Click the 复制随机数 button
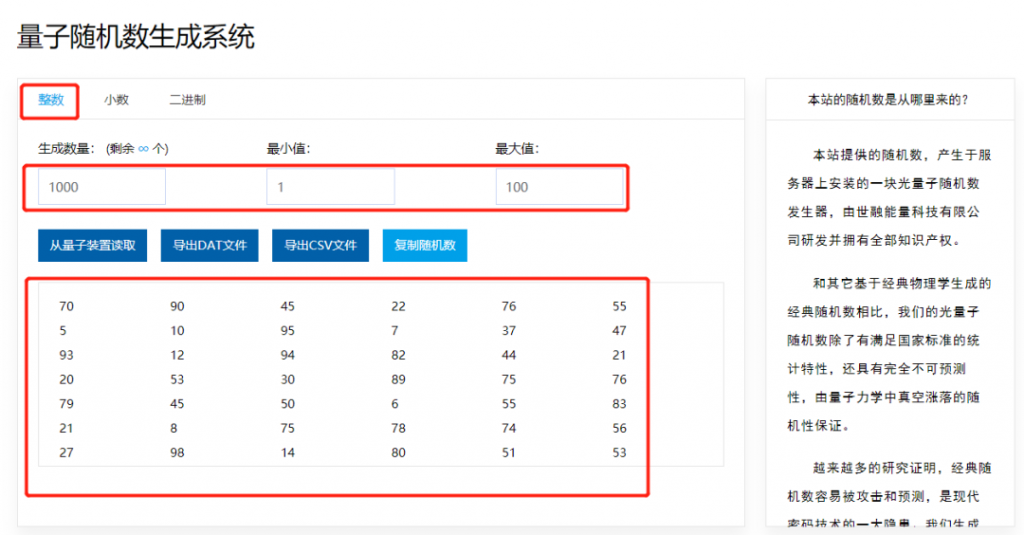The image size is (1024, 535). (x=425, y=246)
